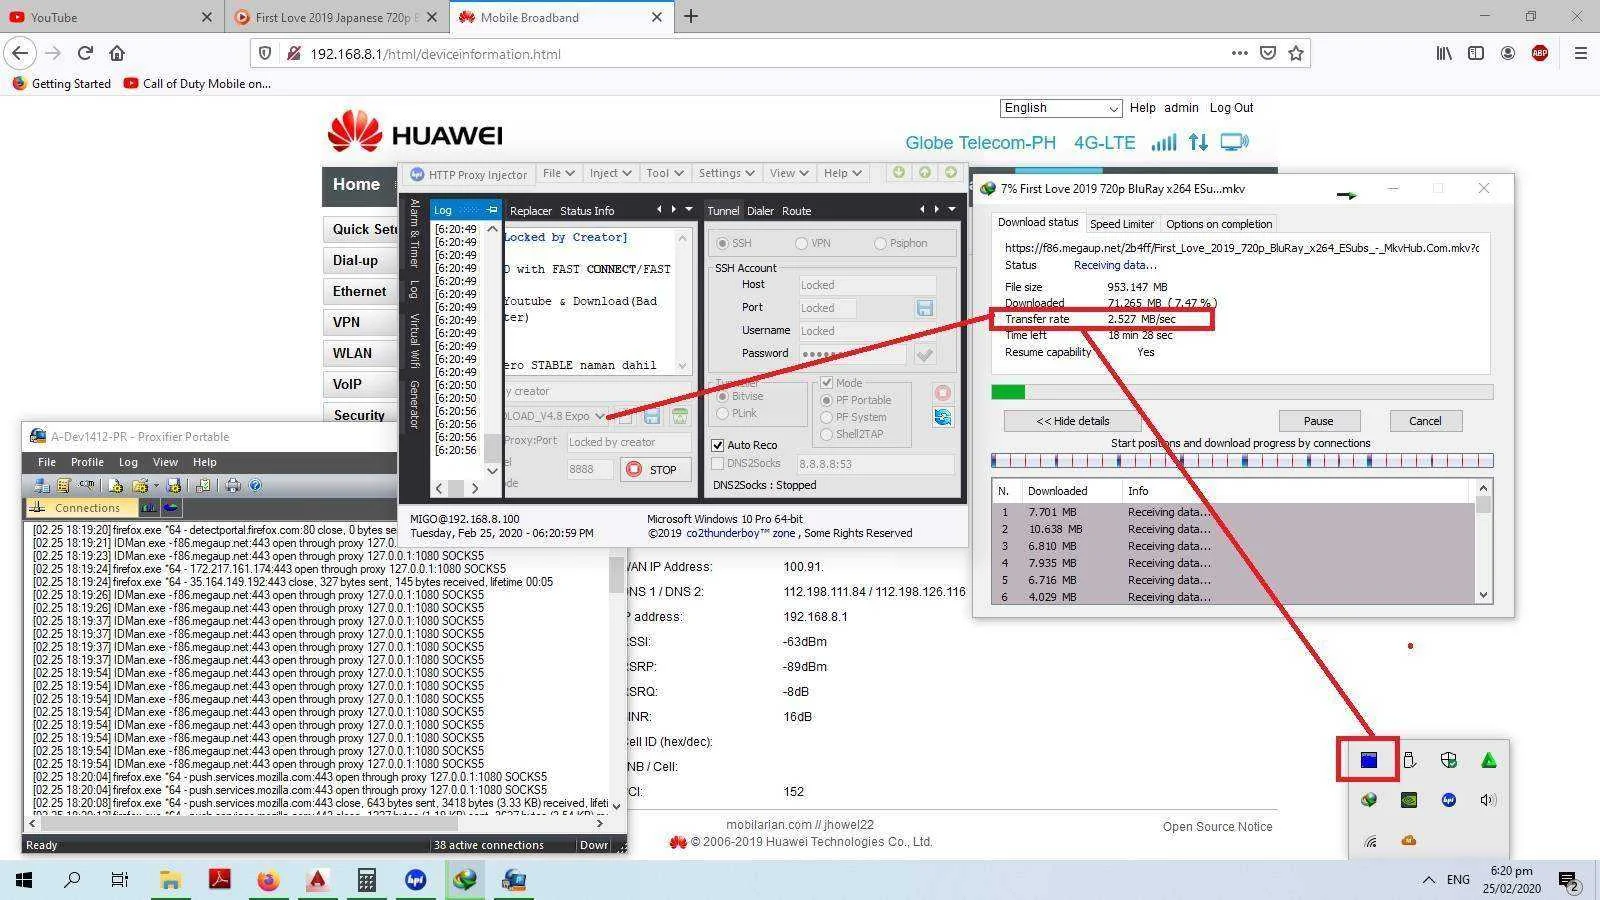
Task: Click the Firefox address bar URL
Action: tap(435, 54)
